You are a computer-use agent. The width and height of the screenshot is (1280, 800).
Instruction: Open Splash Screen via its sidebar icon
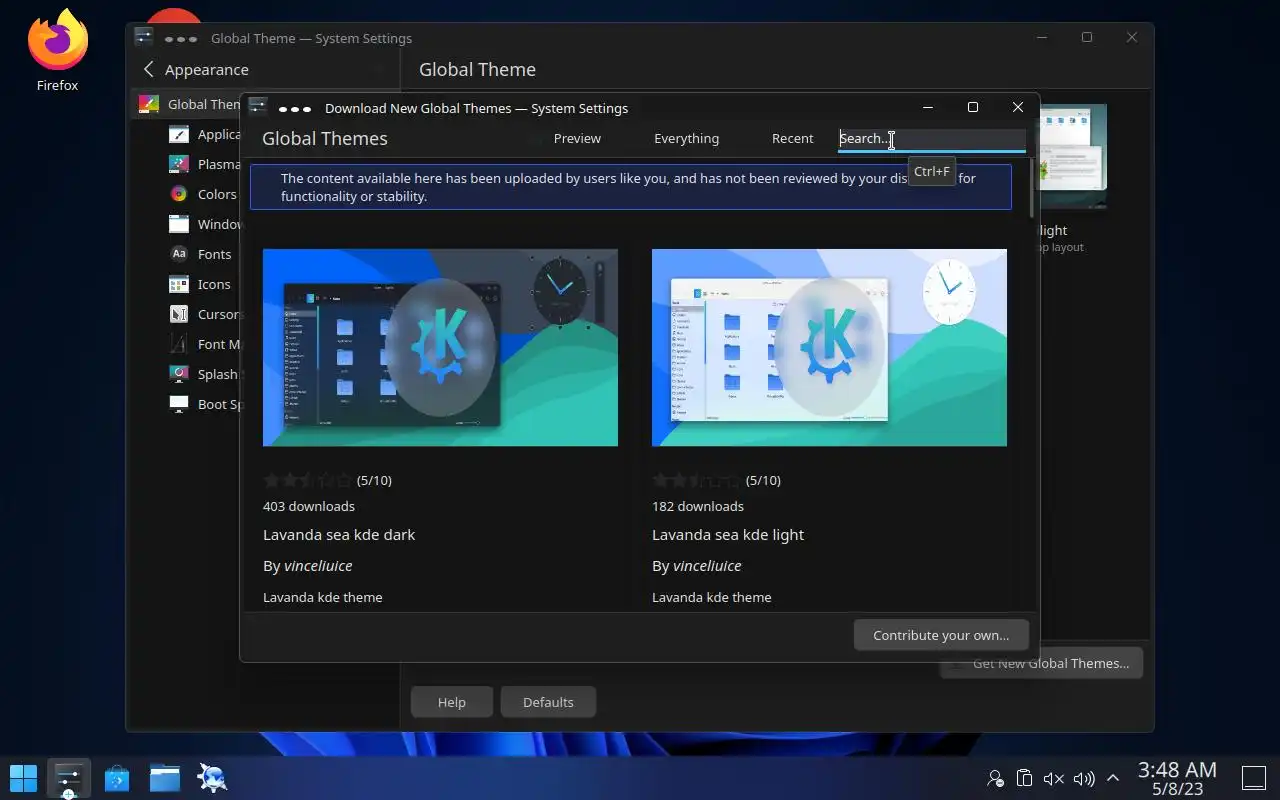(179, 374)
